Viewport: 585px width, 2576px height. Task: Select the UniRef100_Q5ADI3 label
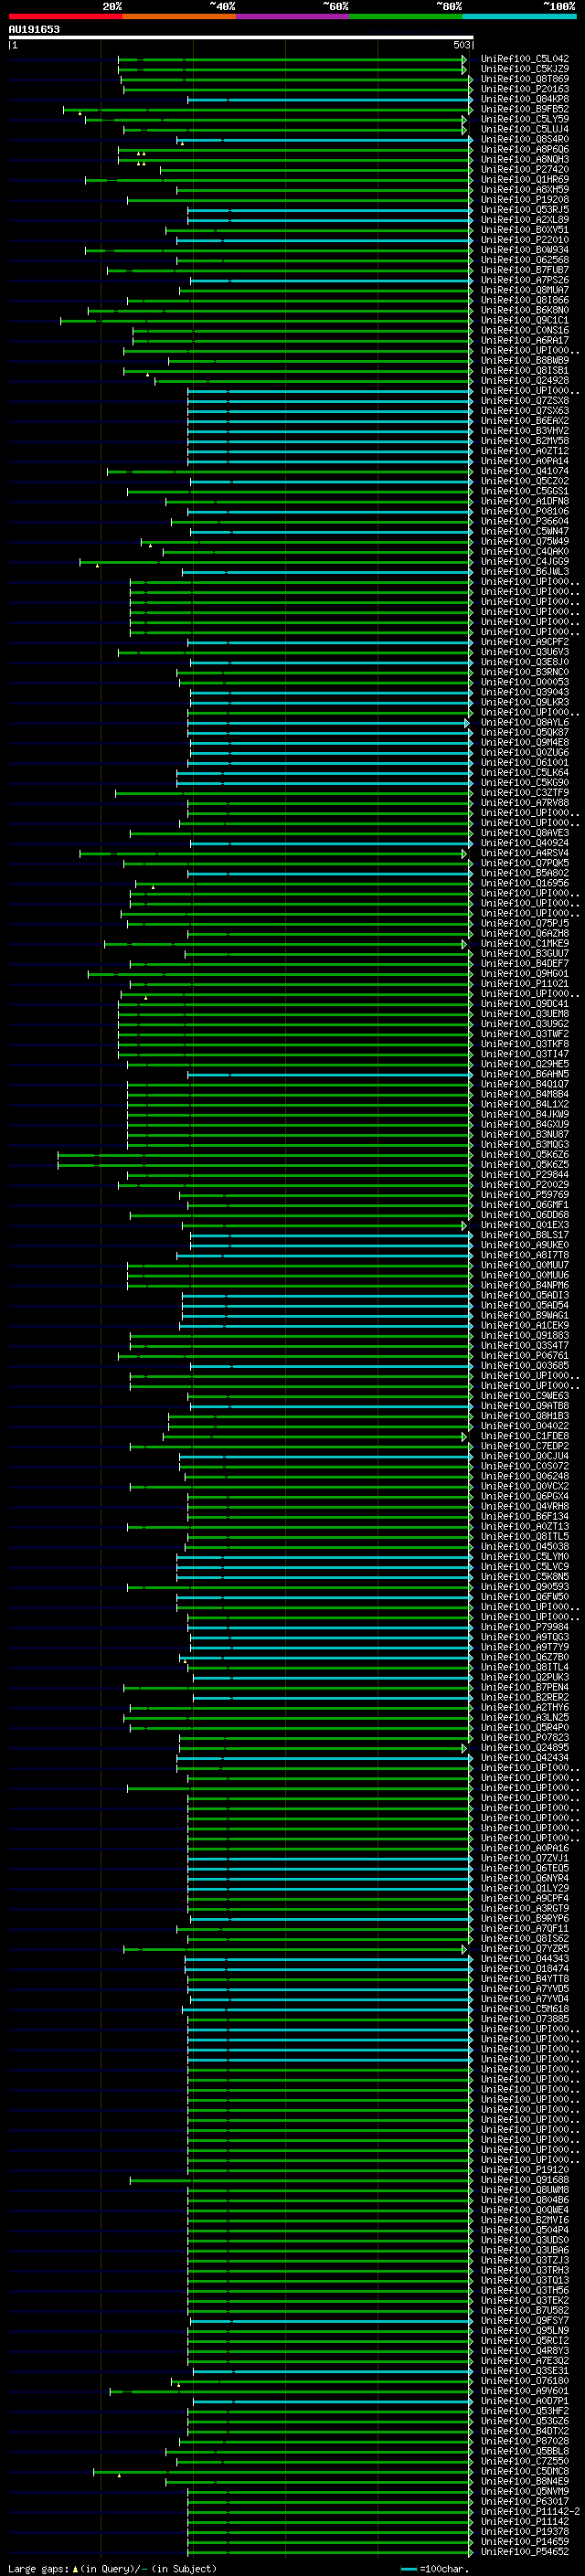click(x=525, y=1295)
